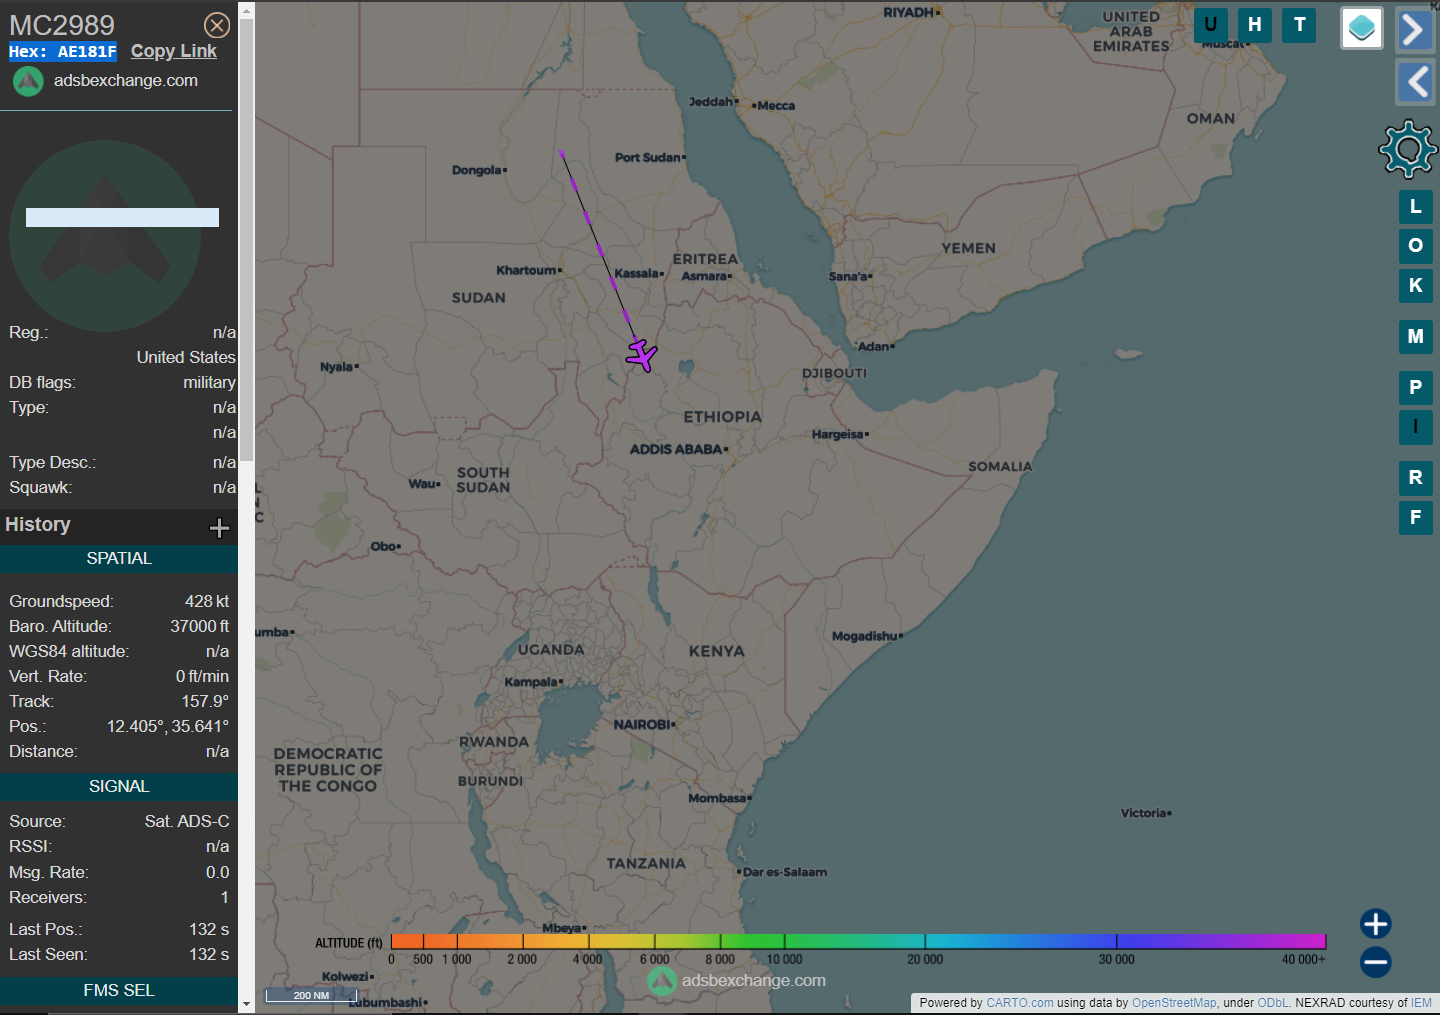Toggle the I map option button

[x=1416, y=427]
